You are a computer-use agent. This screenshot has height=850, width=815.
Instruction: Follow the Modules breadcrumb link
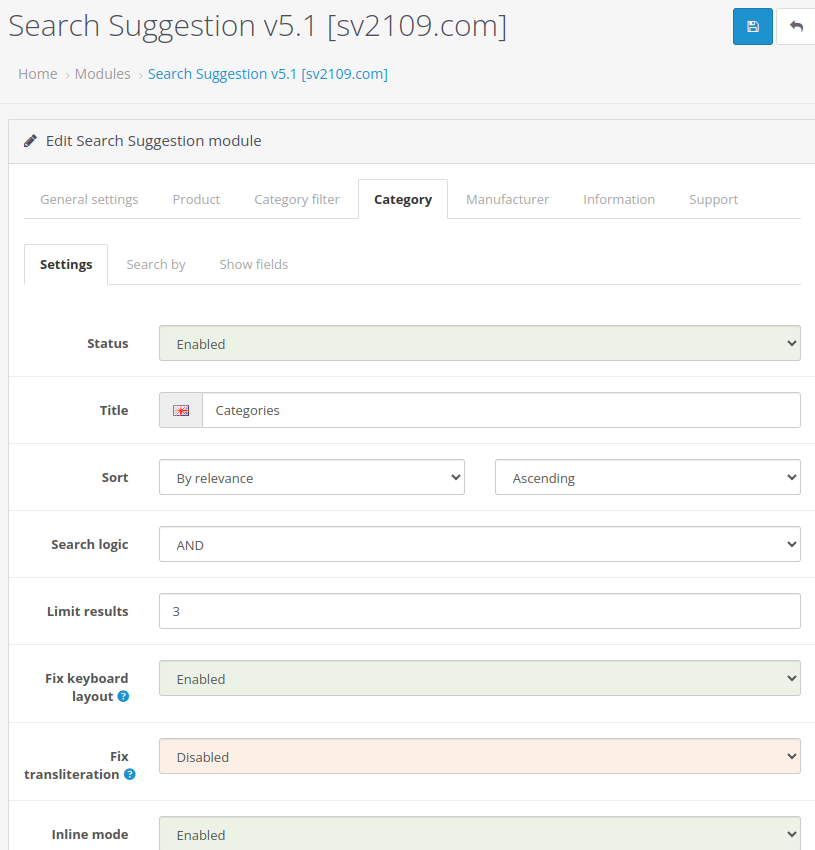[x=102, y=74]
